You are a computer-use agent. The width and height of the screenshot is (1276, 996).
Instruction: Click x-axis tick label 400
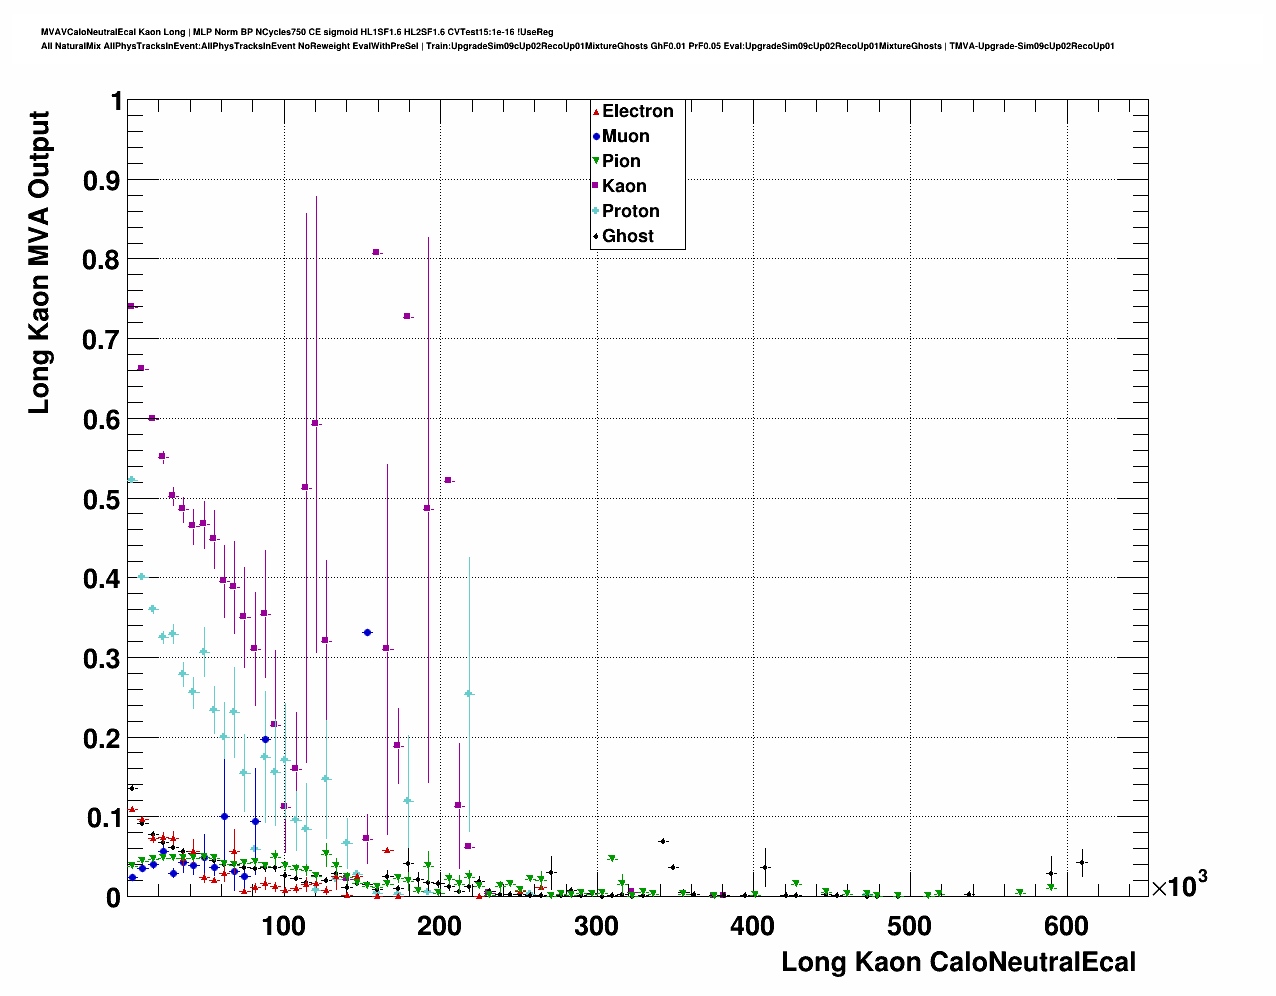753,926
